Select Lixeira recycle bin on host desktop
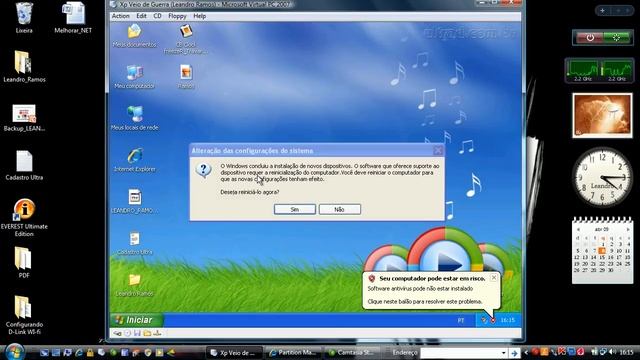Screen dimensions: 640x360 click(24, 18)
